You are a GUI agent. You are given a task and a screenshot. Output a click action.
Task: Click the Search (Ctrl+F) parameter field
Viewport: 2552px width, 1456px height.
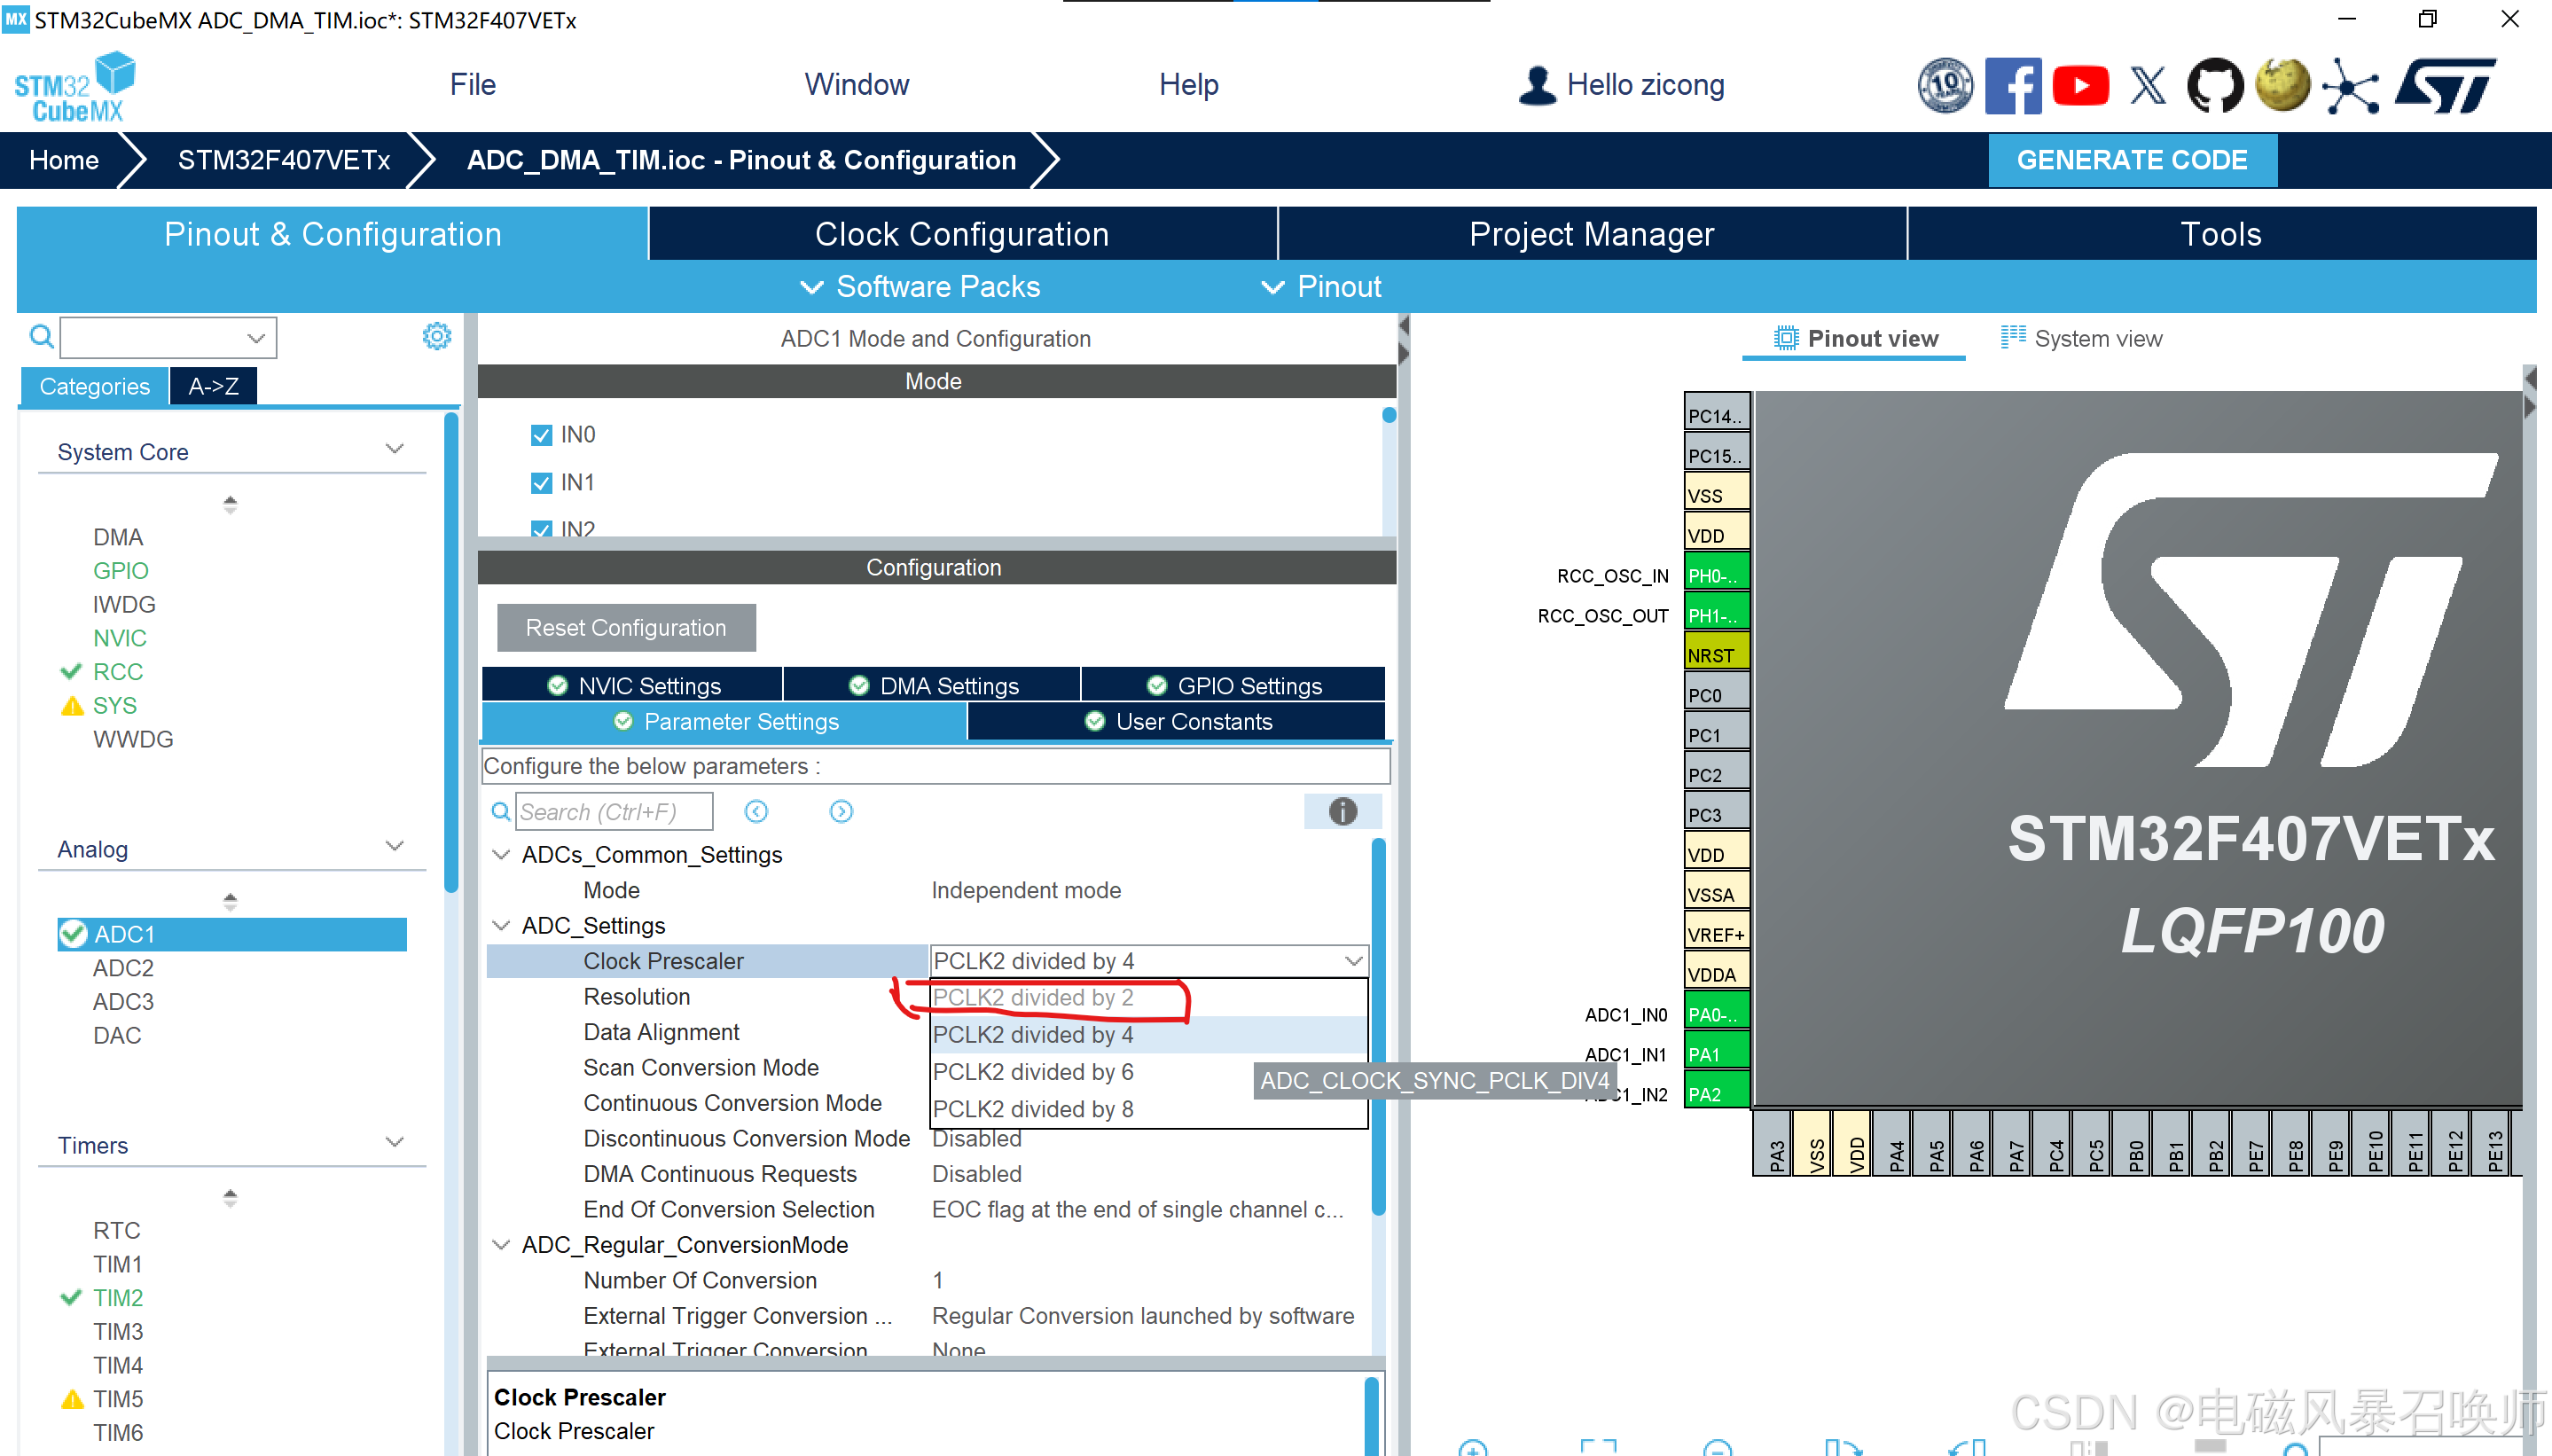pyautogui.click(x=613, y=812)
